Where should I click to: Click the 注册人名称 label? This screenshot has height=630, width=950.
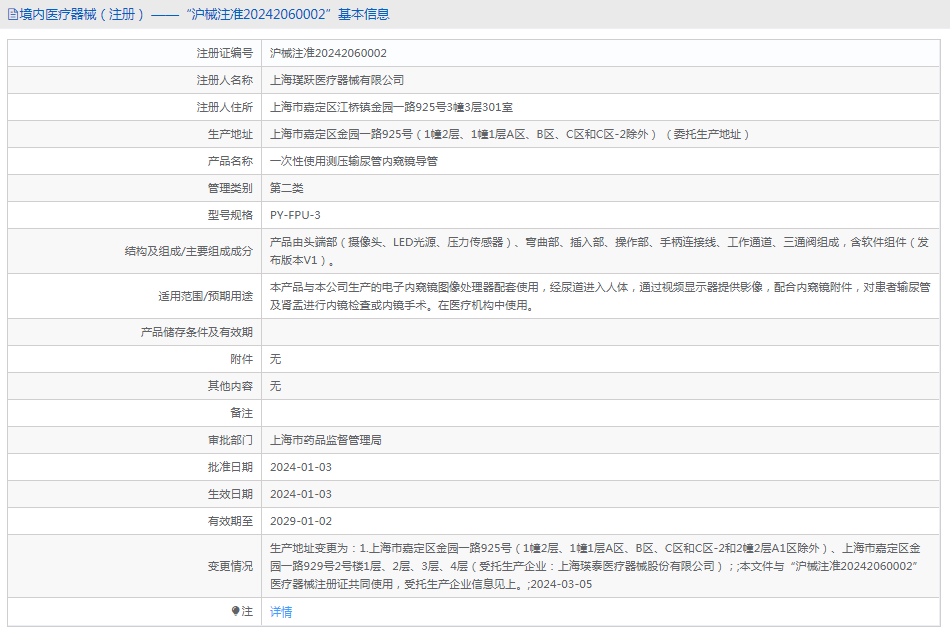point(225,80)
